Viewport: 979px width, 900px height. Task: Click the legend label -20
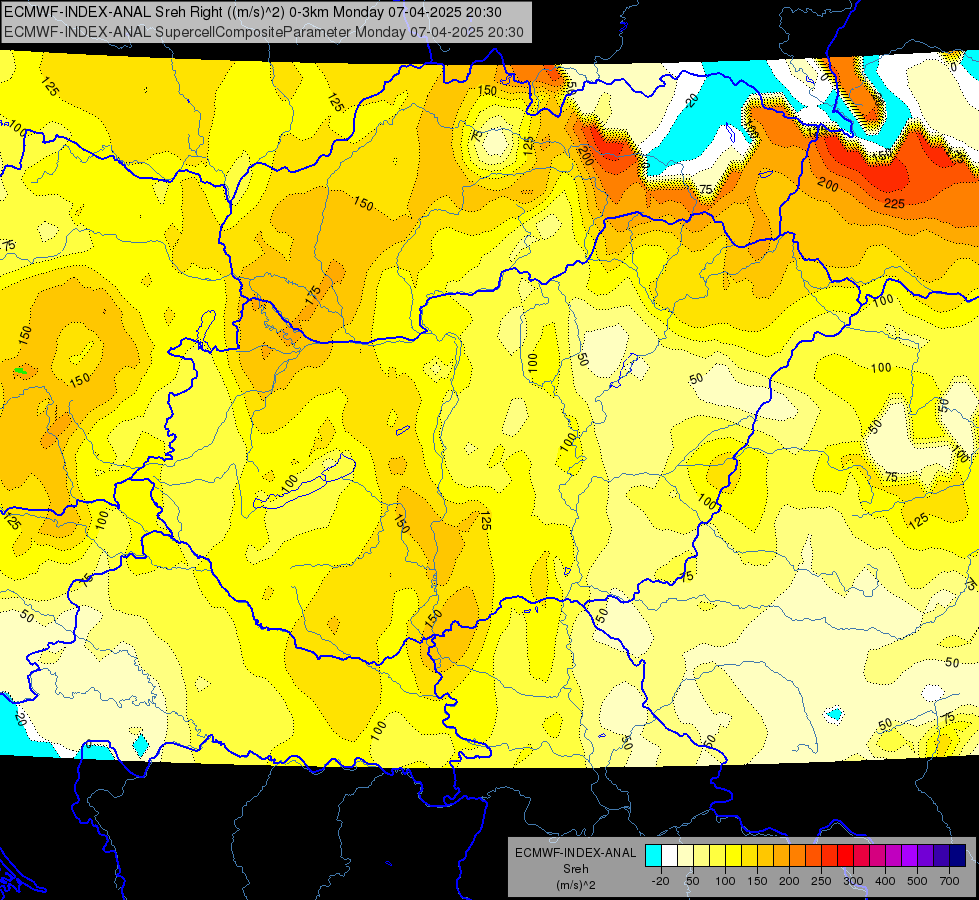pos(661,881)
